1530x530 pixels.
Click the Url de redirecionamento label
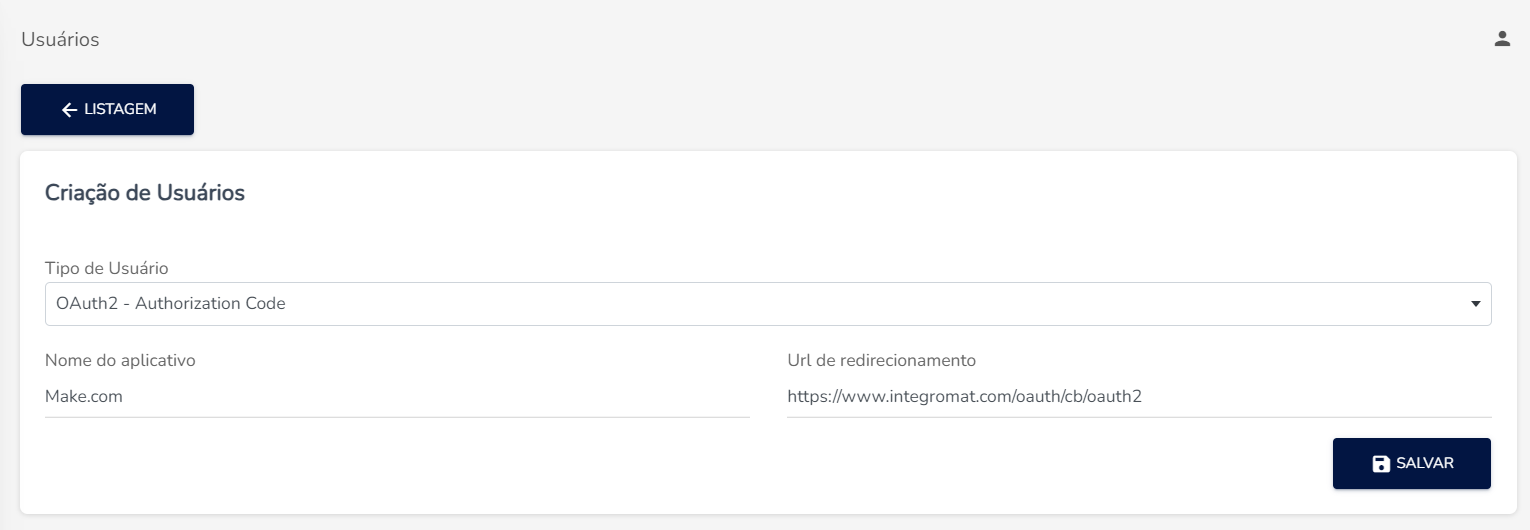881,360
